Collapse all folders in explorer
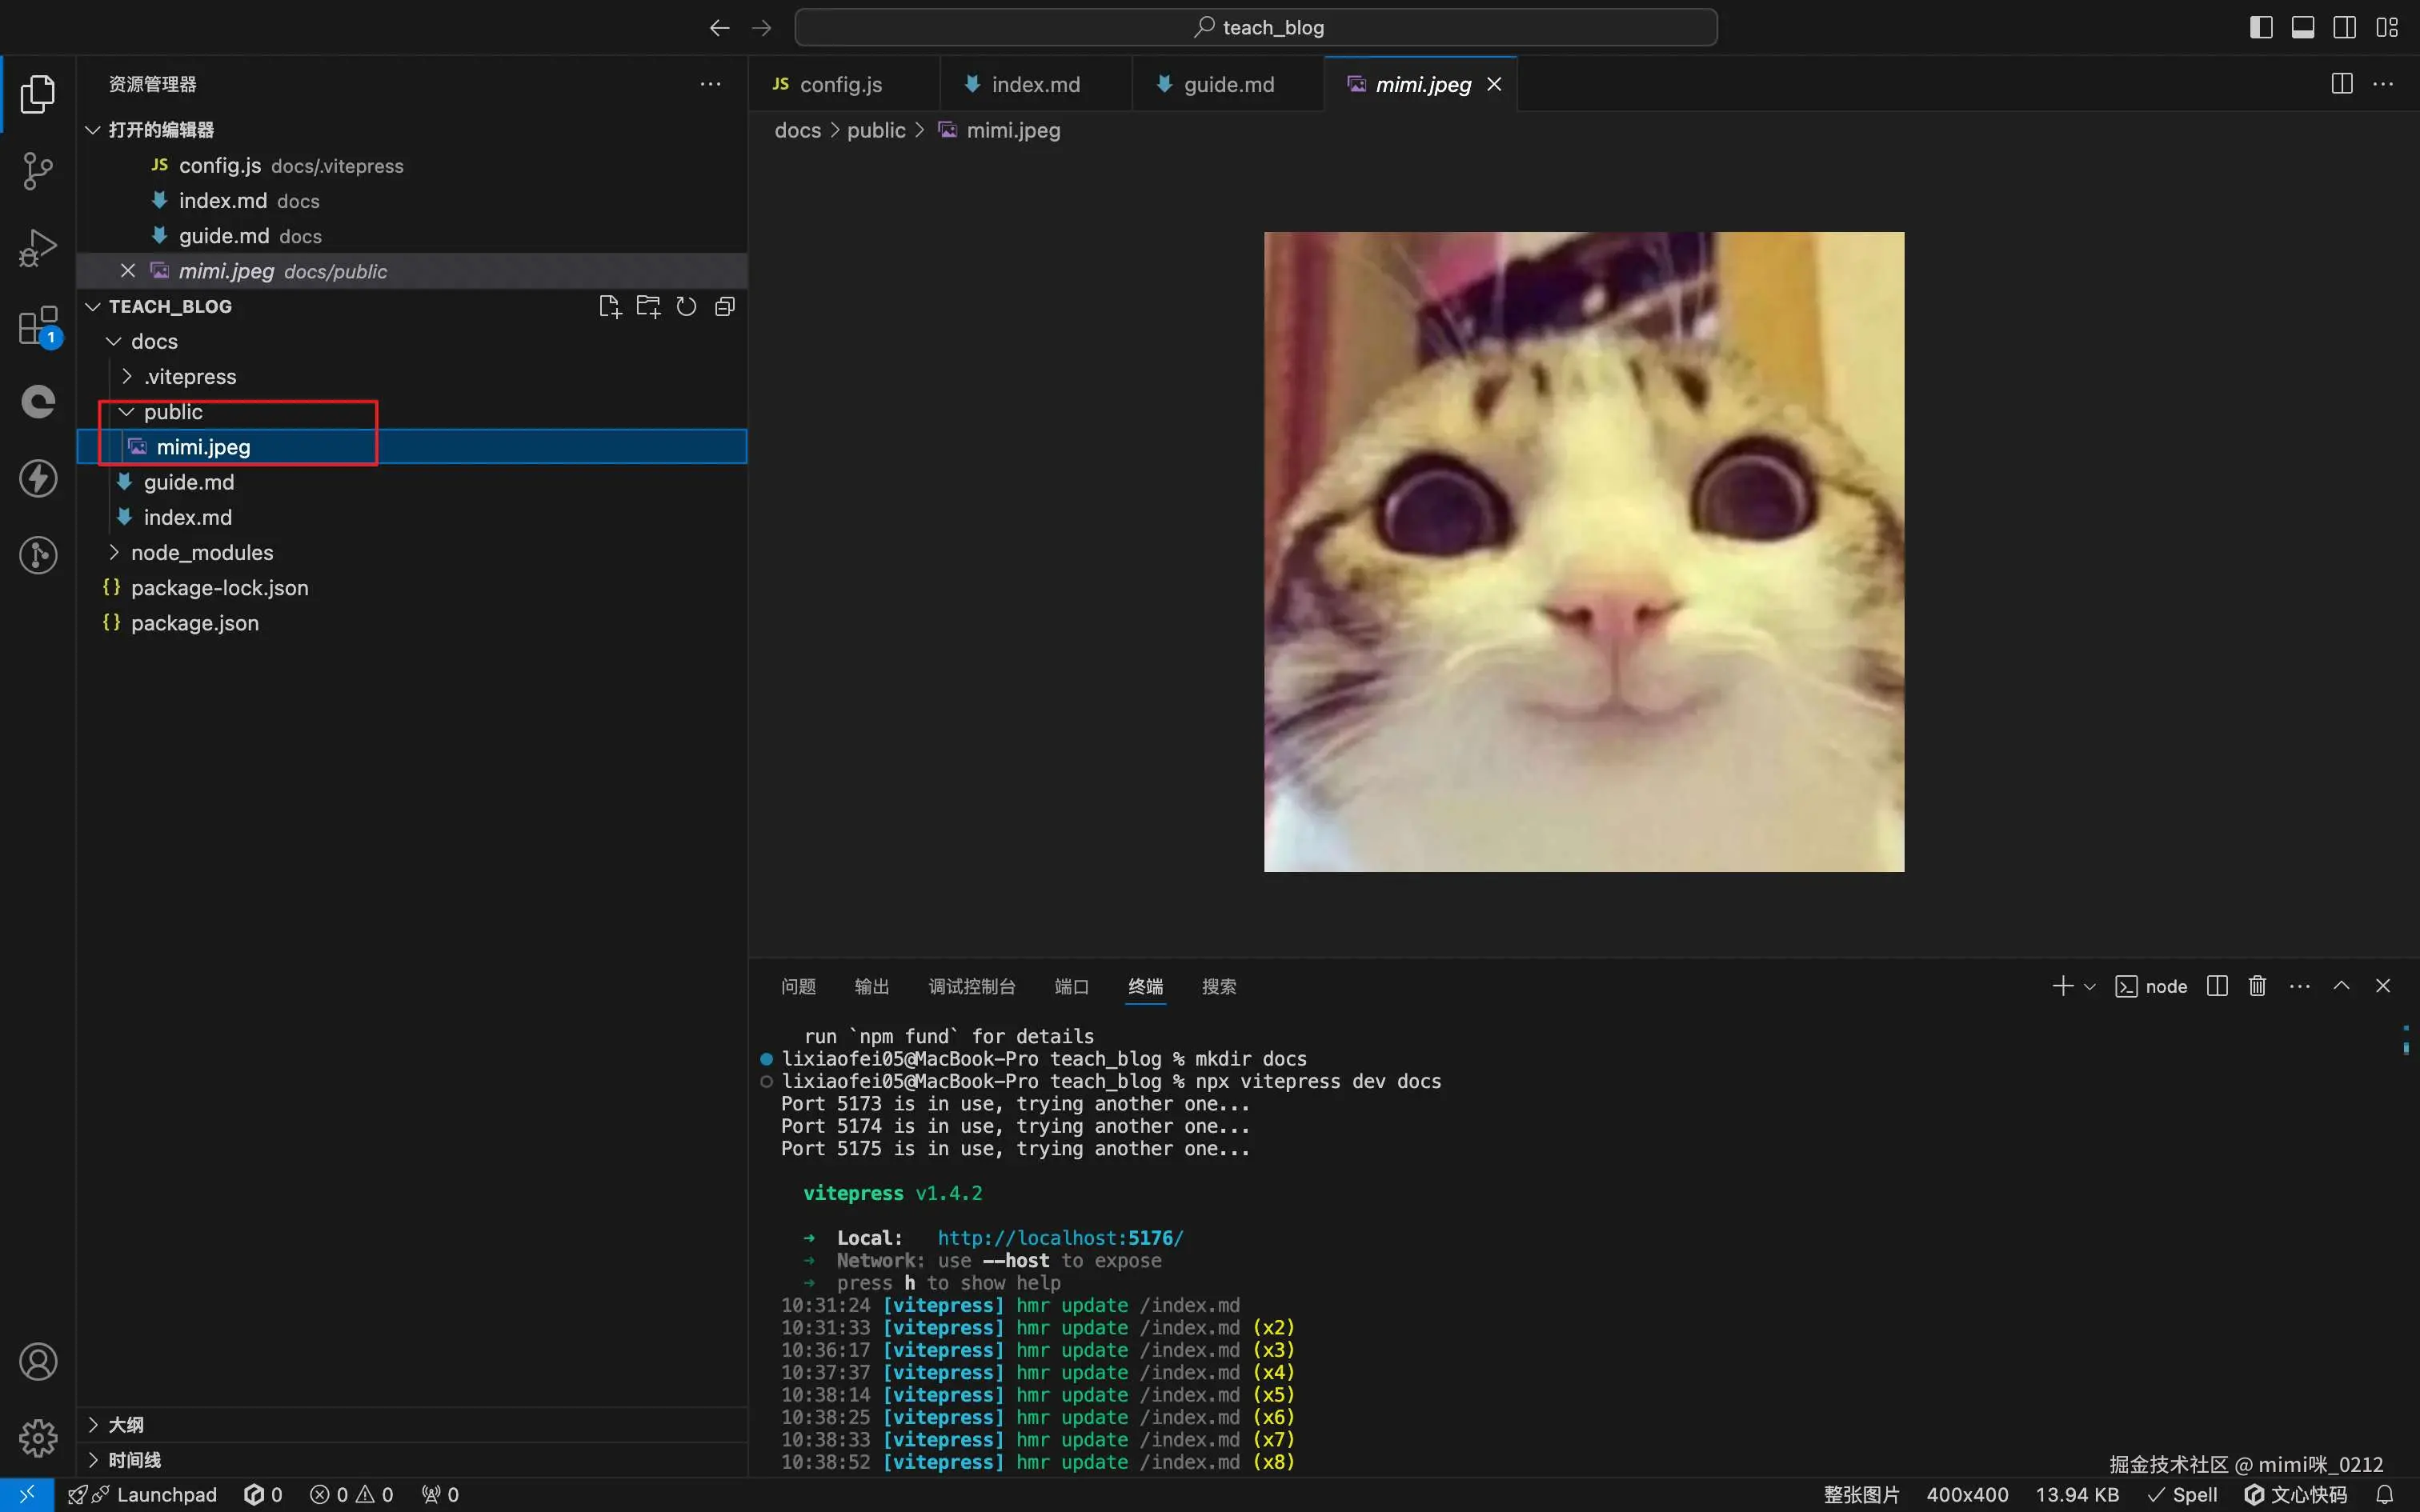The image size is (2420, 1512). click(x=725, y=307)
